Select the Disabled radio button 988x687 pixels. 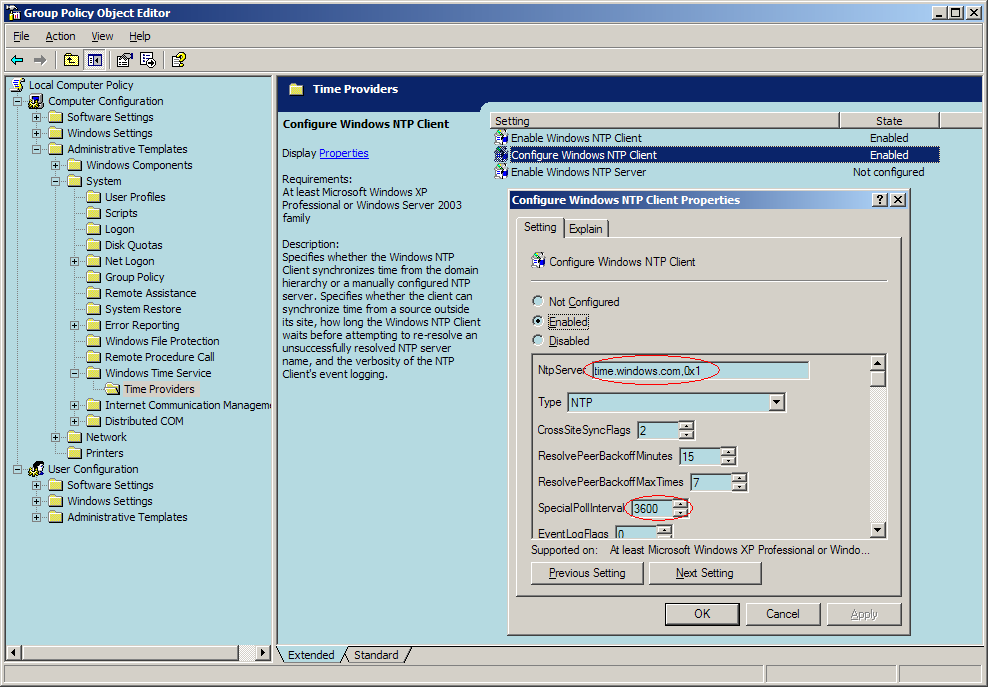538,340
